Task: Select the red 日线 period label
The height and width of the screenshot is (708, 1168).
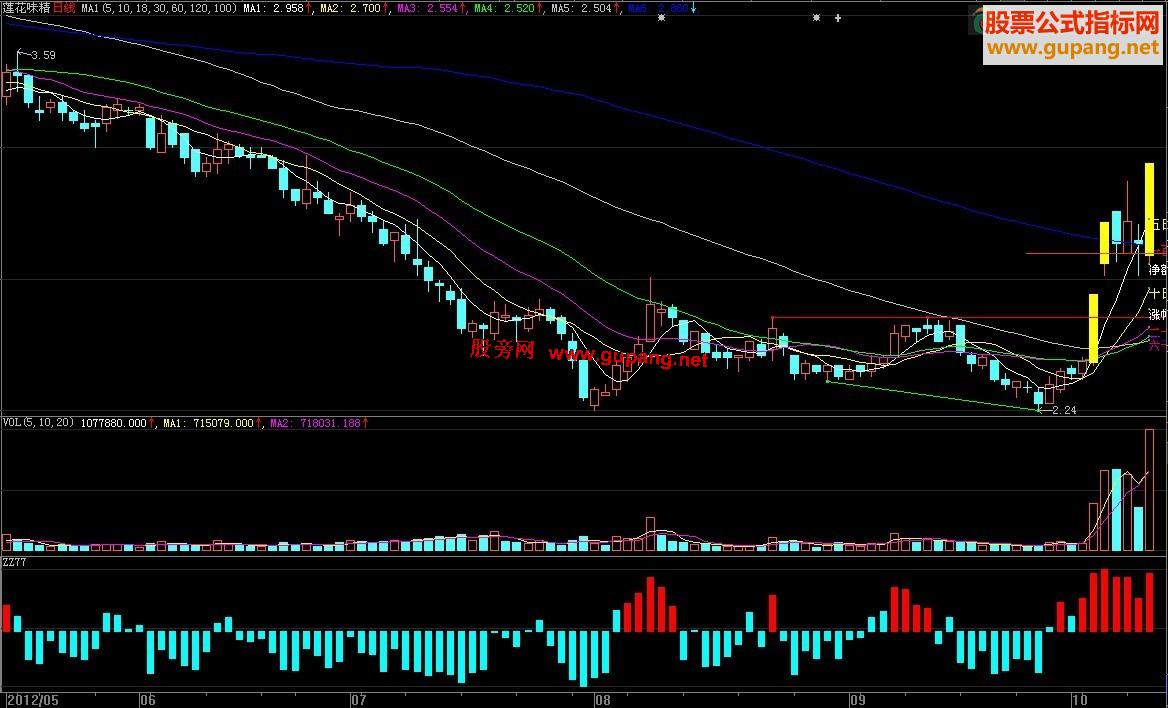Action: coord(65,8)
